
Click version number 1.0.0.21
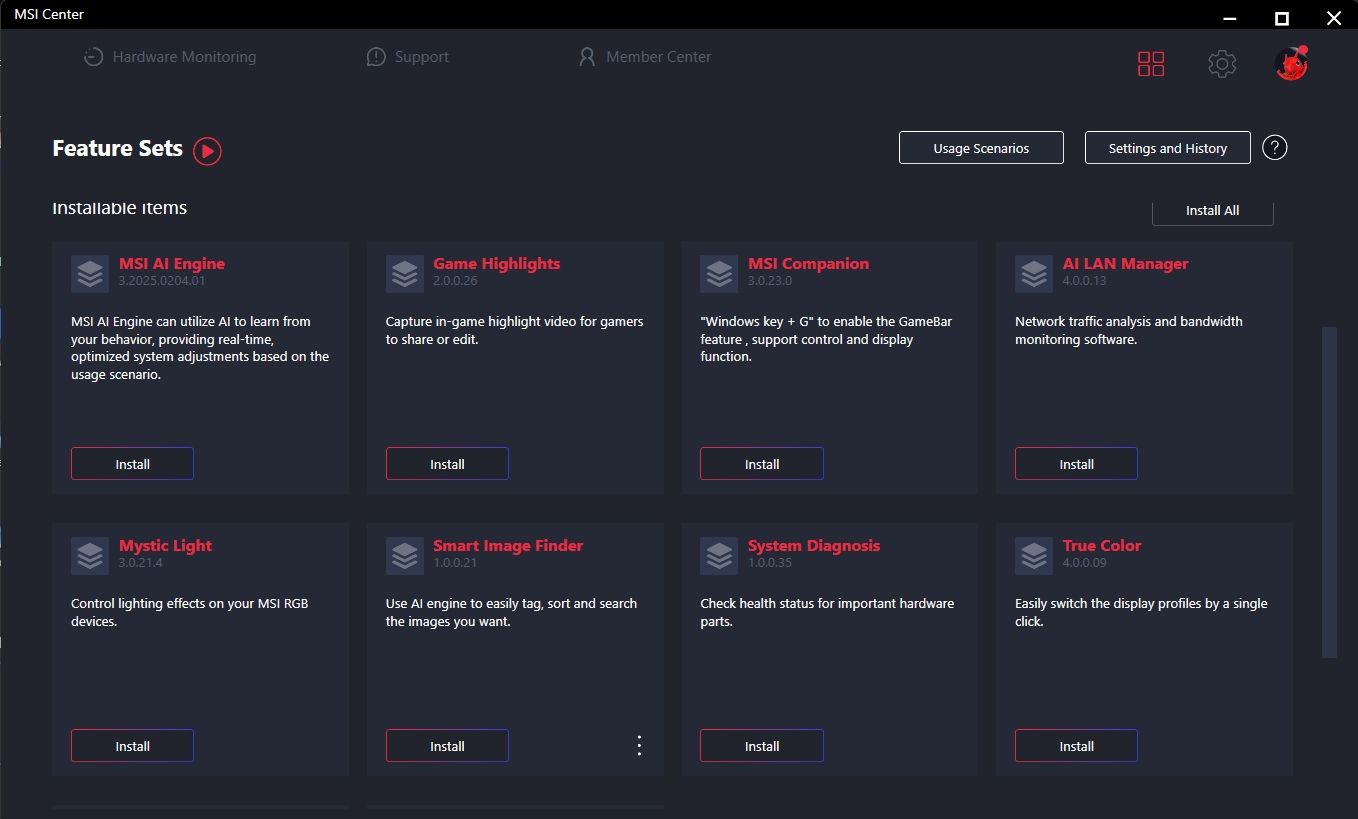[x=455, y=563]
